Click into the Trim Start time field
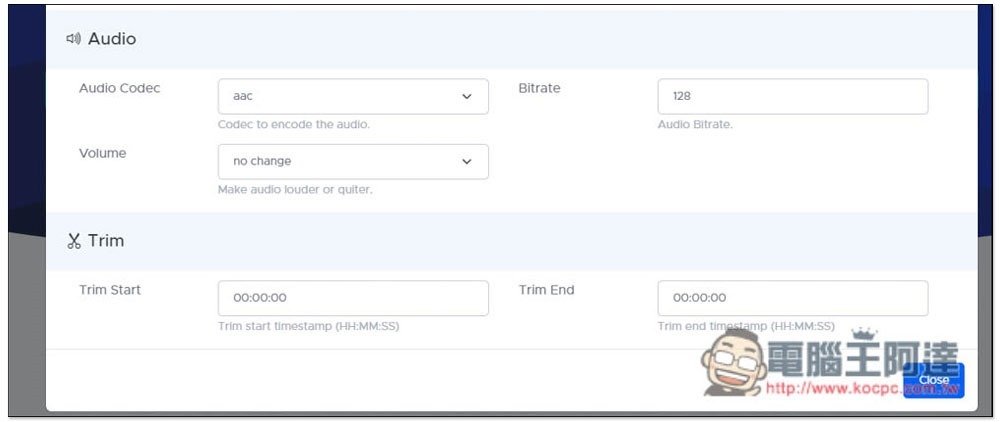The height and width of the screenshot is (422, 1000). tap(353, 298)
